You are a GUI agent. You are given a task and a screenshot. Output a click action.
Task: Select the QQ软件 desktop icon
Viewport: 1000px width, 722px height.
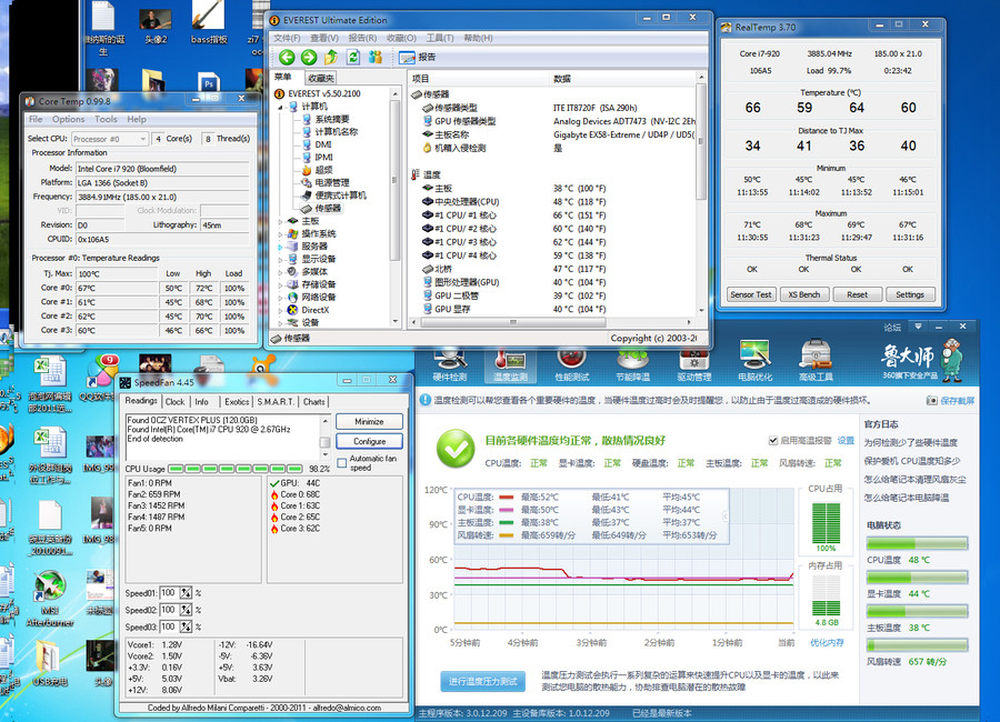[101, 379]
